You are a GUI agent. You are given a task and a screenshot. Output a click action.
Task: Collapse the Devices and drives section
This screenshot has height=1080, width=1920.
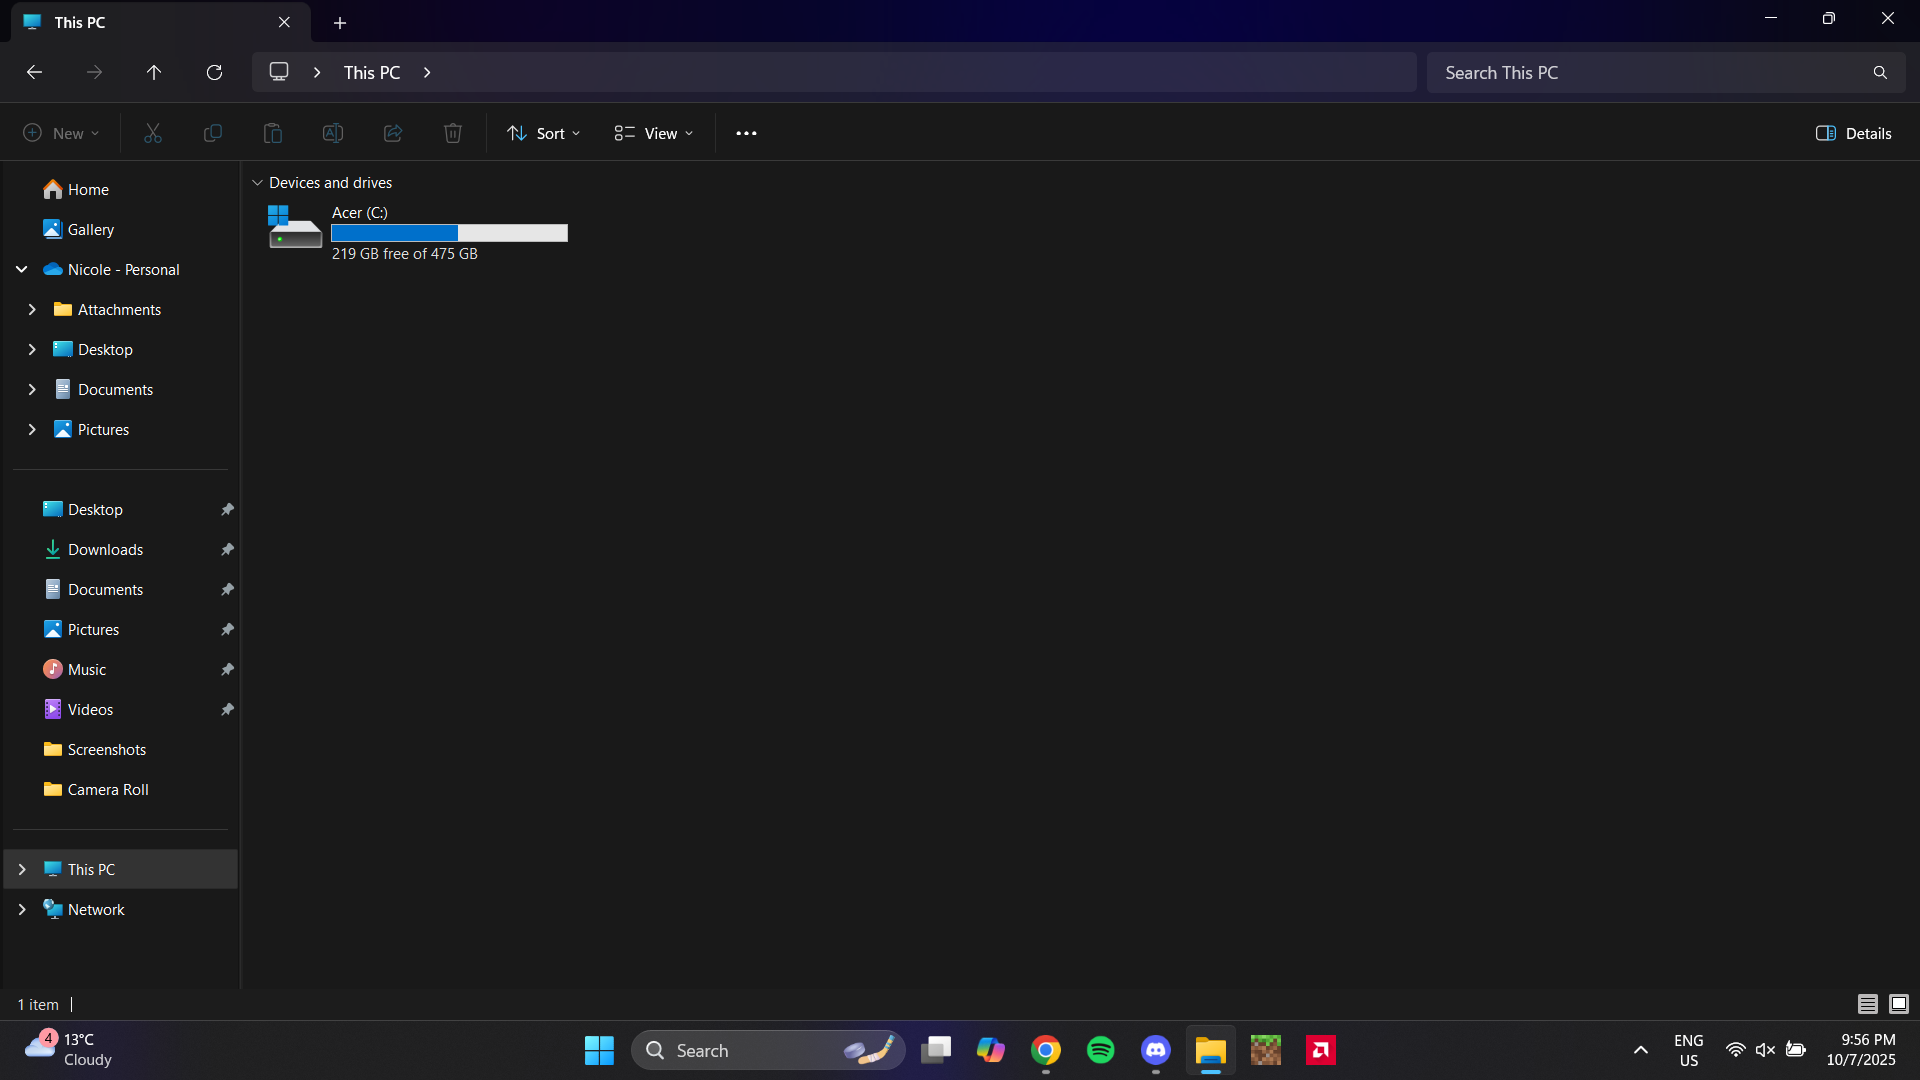[257, 182]
